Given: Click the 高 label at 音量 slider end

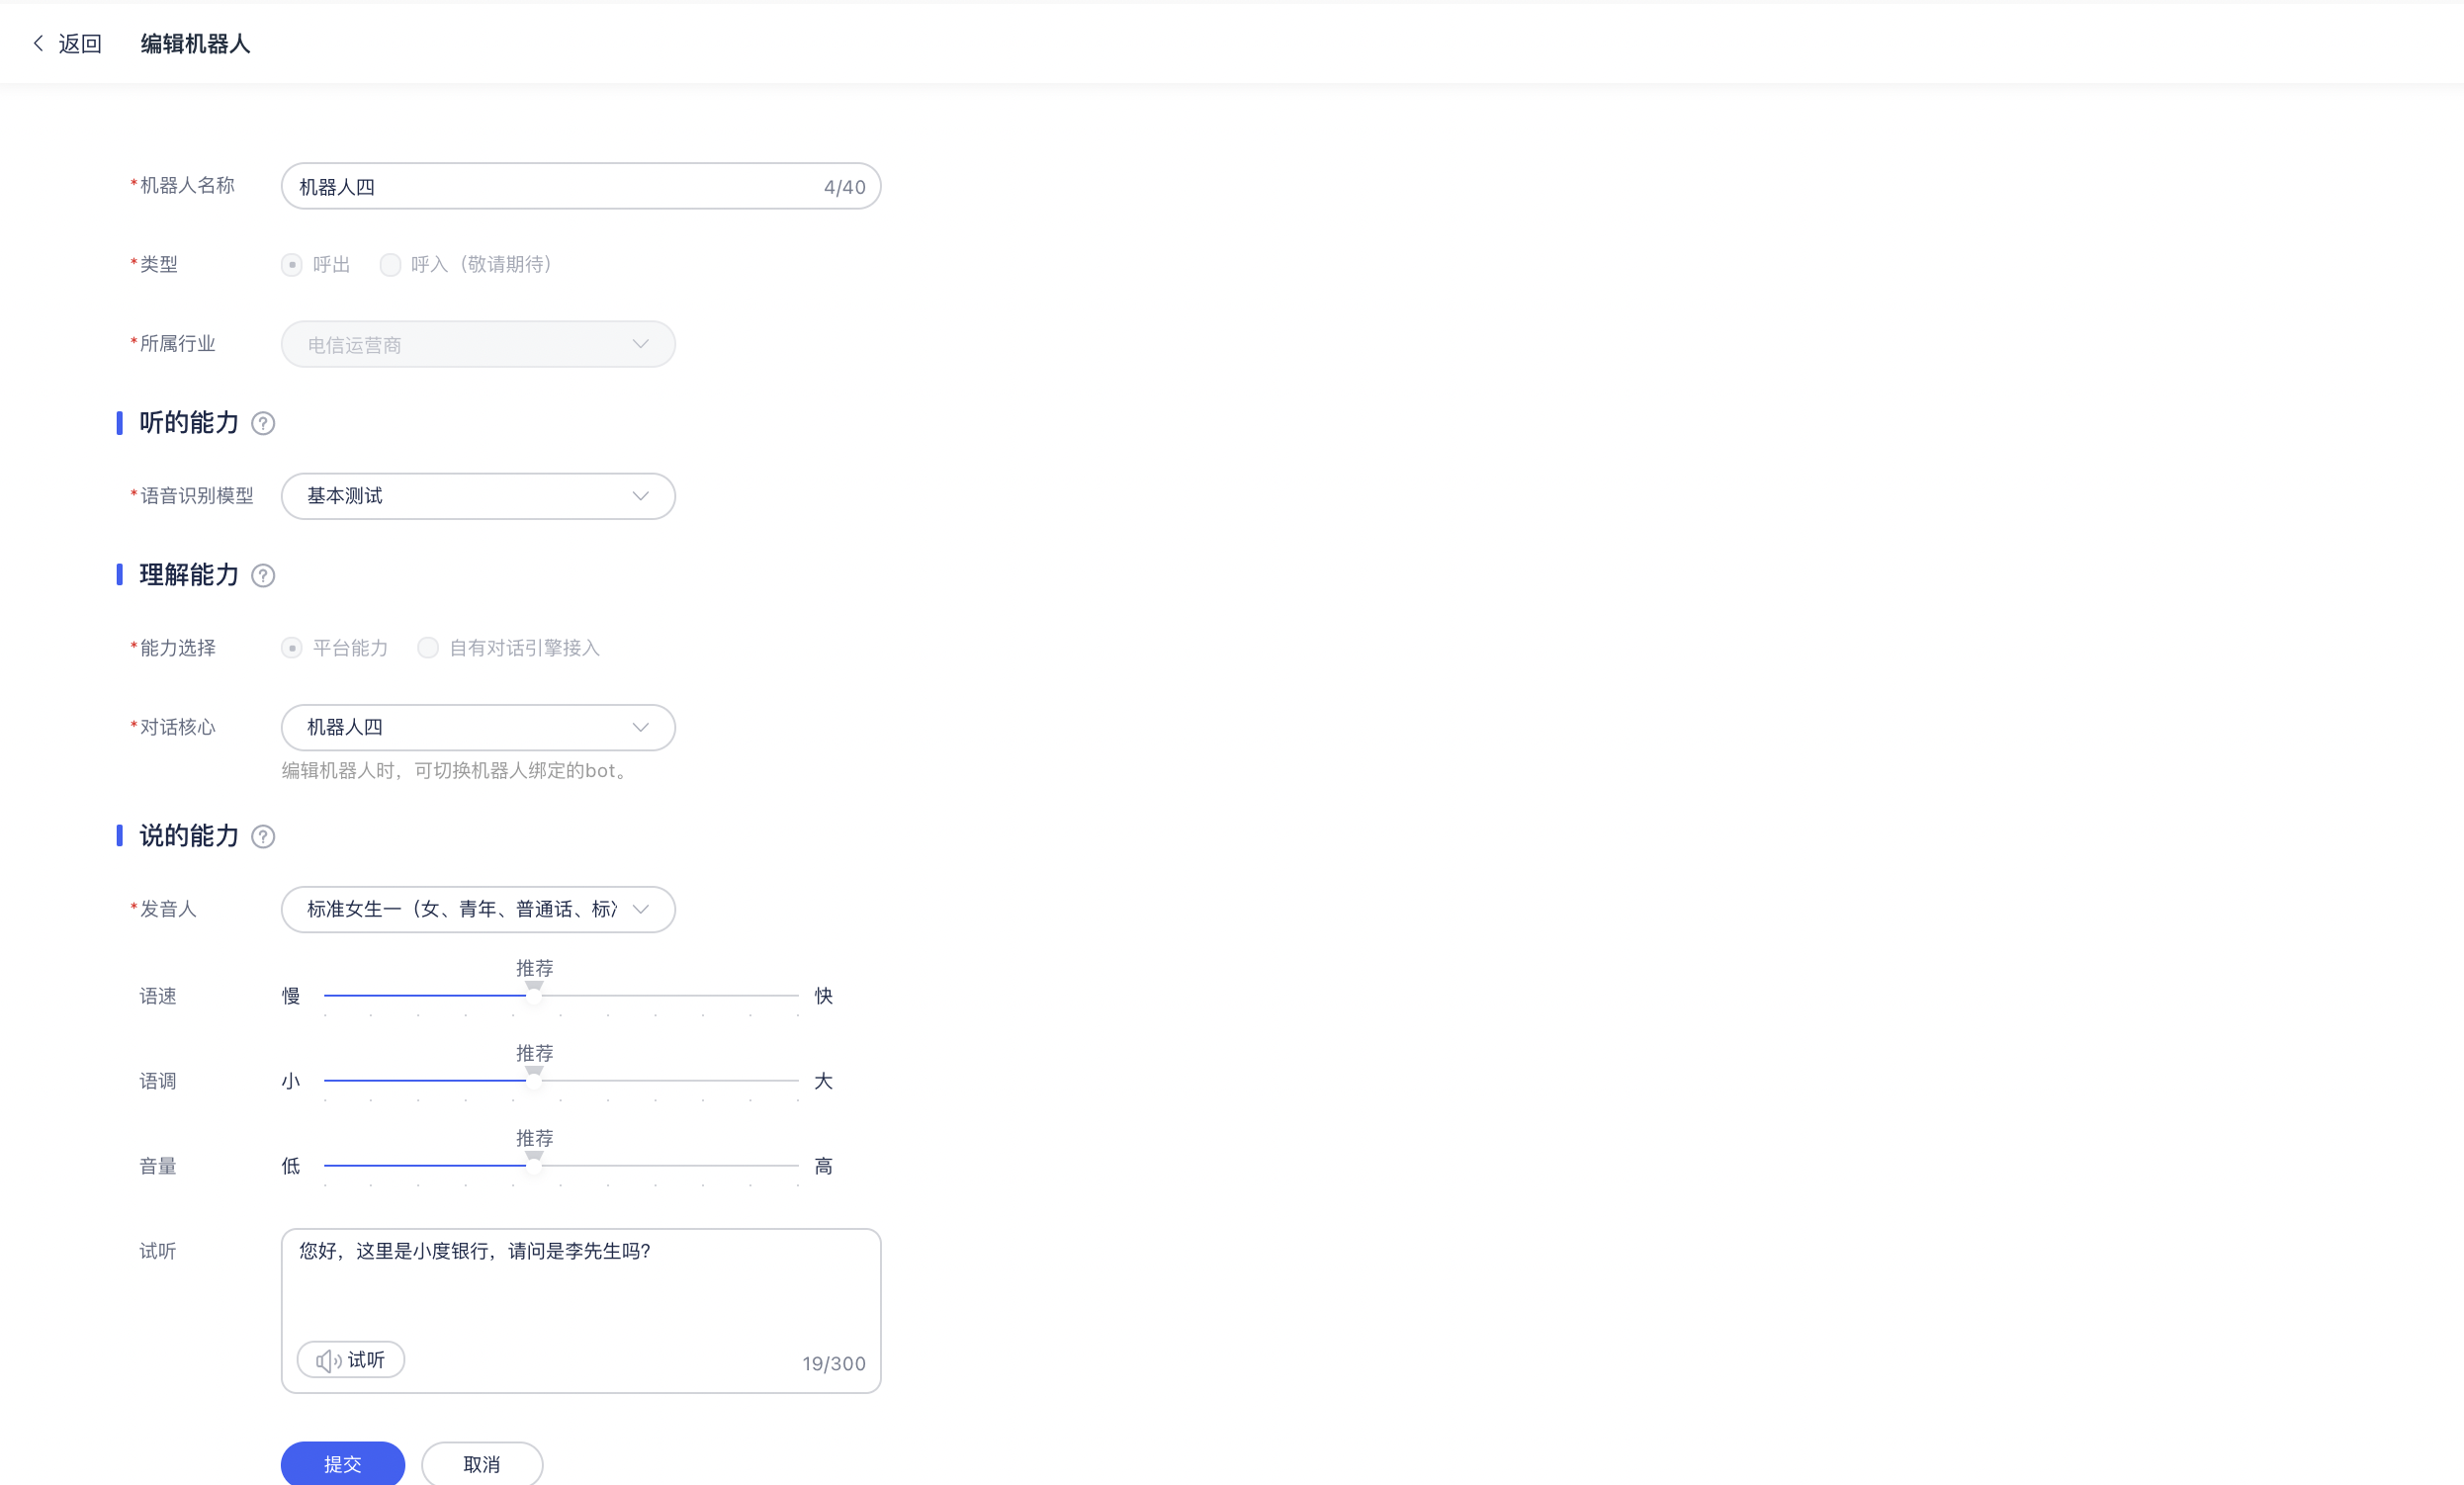Looking at the screenshot, I should (x=824, y=1166).
